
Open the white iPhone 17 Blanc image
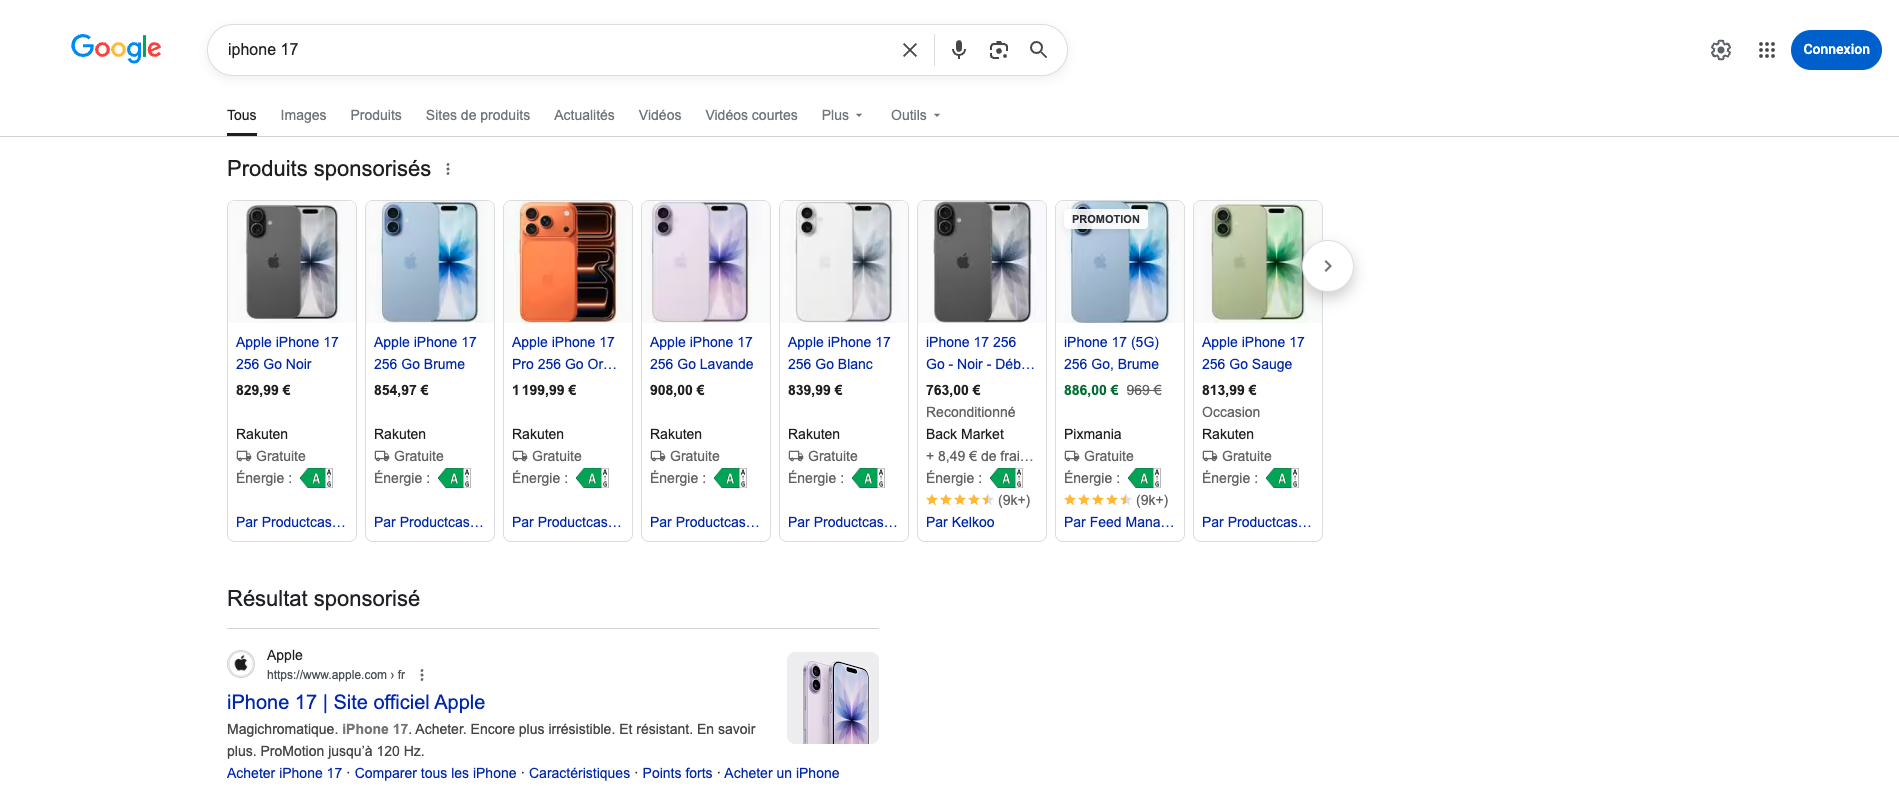[844, 262]
